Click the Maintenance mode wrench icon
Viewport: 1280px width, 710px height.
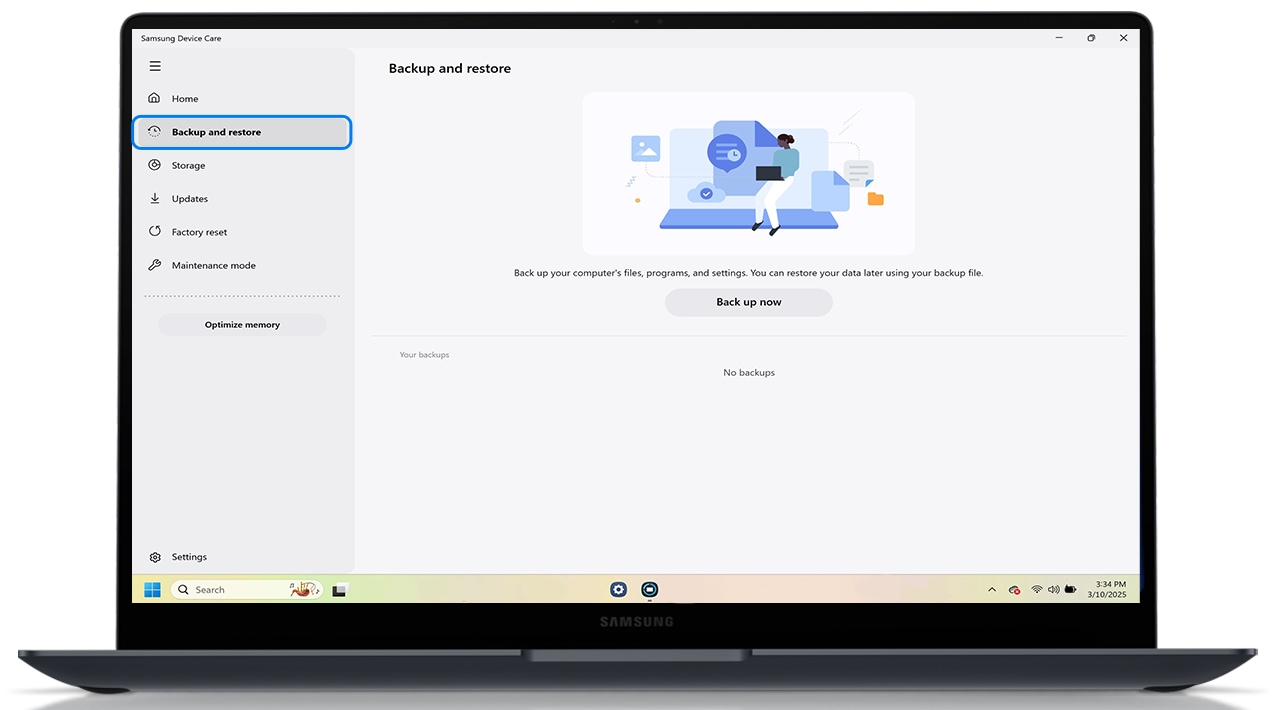click(x=154, y=265)
